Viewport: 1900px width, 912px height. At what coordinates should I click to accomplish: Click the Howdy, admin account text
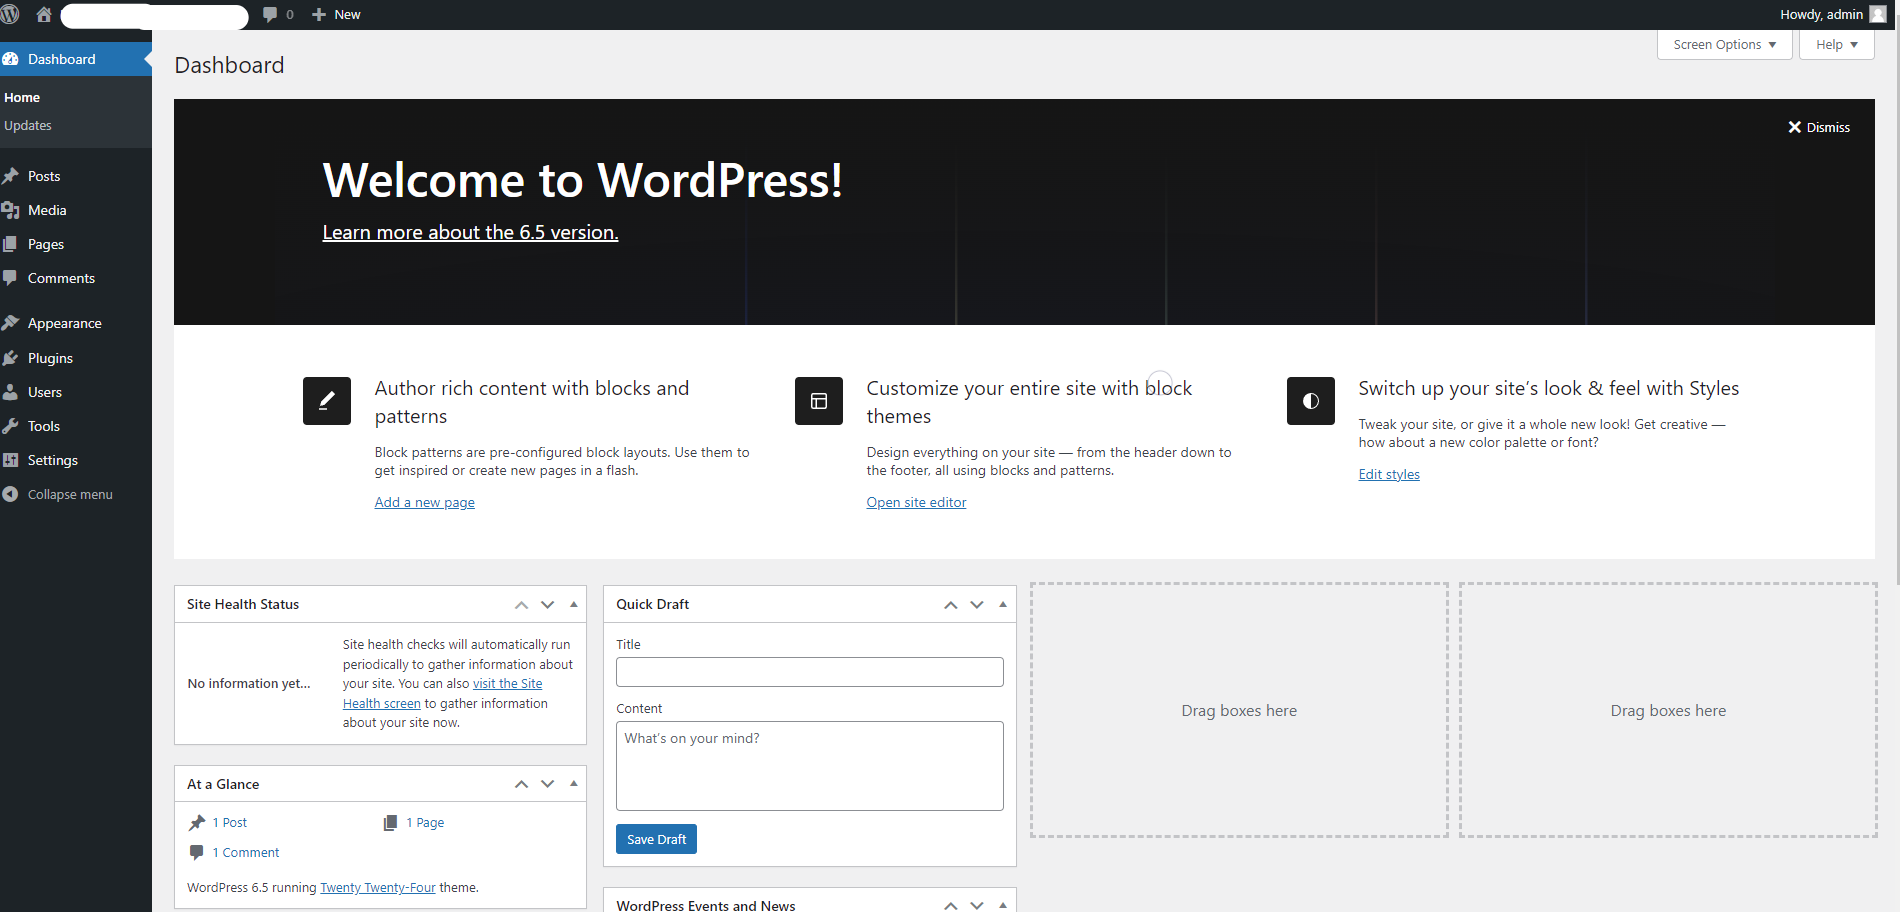click(1821, 14)
